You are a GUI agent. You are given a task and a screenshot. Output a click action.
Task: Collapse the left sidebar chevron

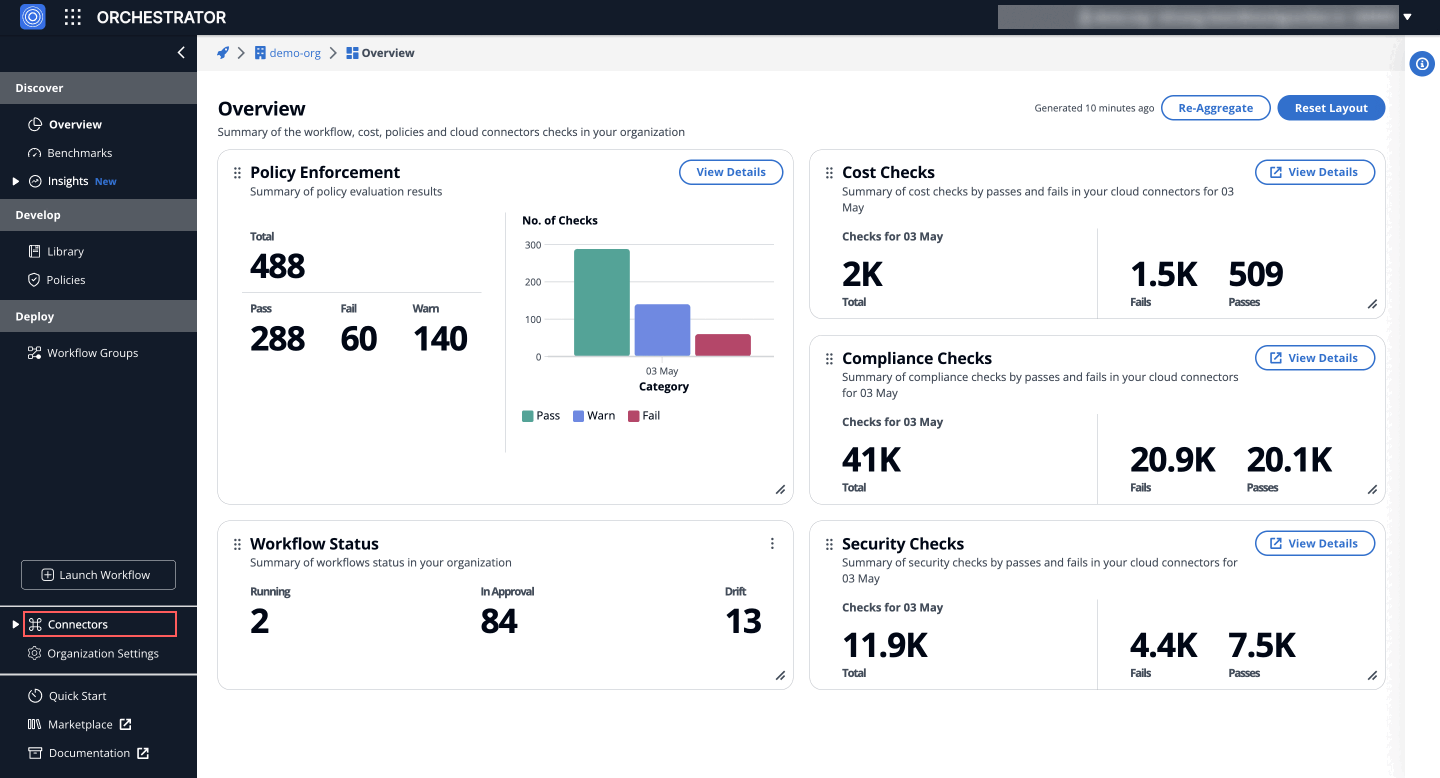[x=181, y=53]
